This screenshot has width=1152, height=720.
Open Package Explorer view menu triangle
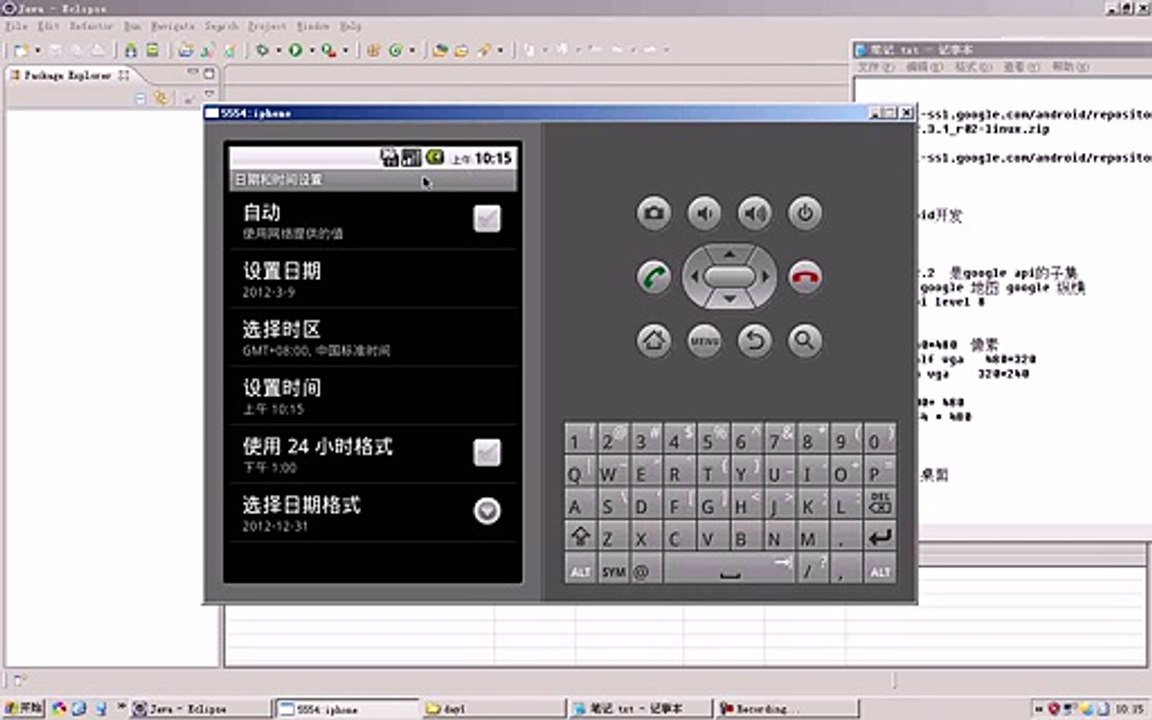pyautogui.click(x=209, y=94)
